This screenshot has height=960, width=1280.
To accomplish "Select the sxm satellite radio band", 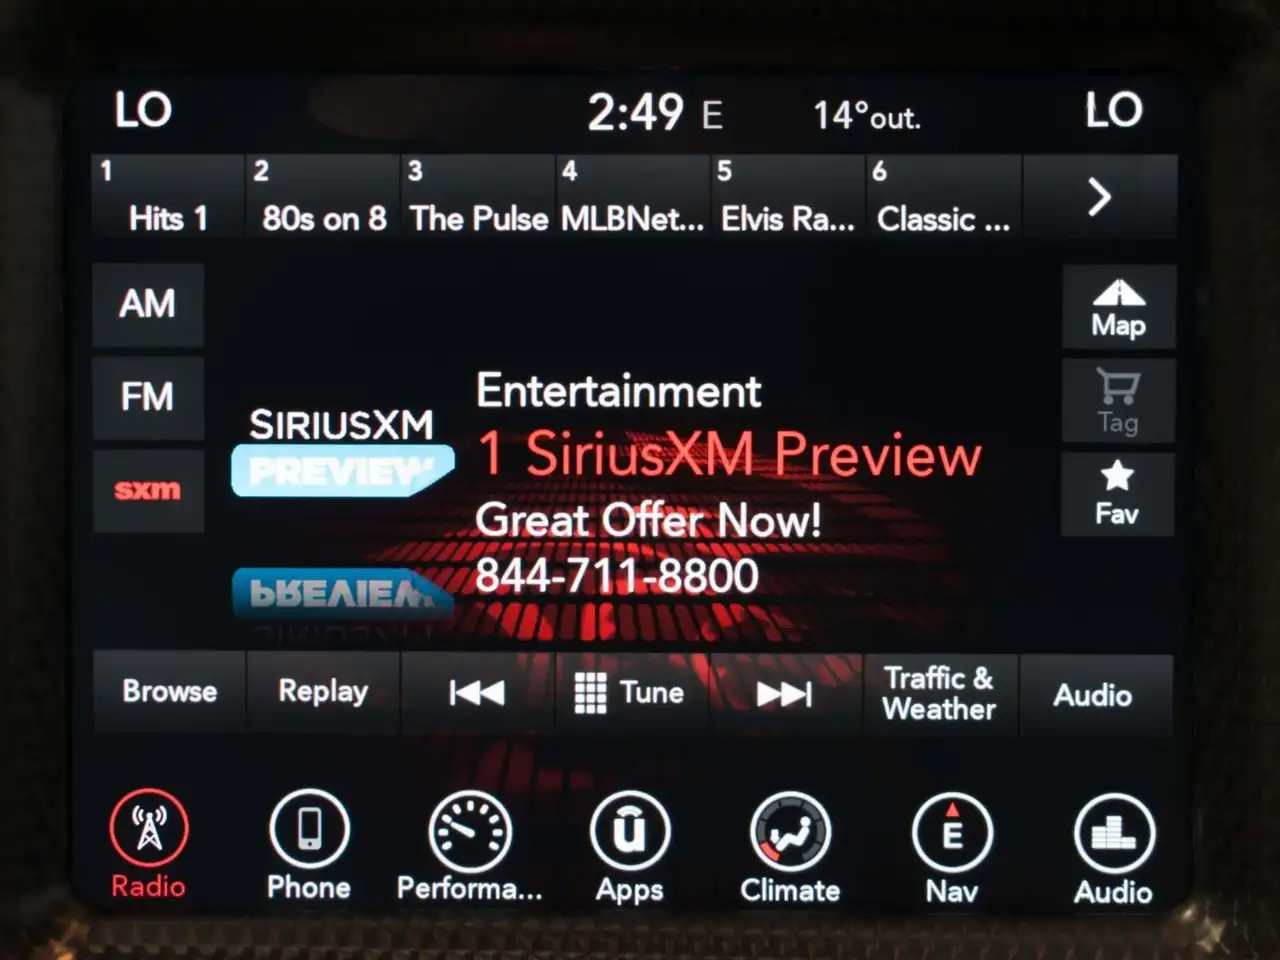I will (x=148, y=490).
